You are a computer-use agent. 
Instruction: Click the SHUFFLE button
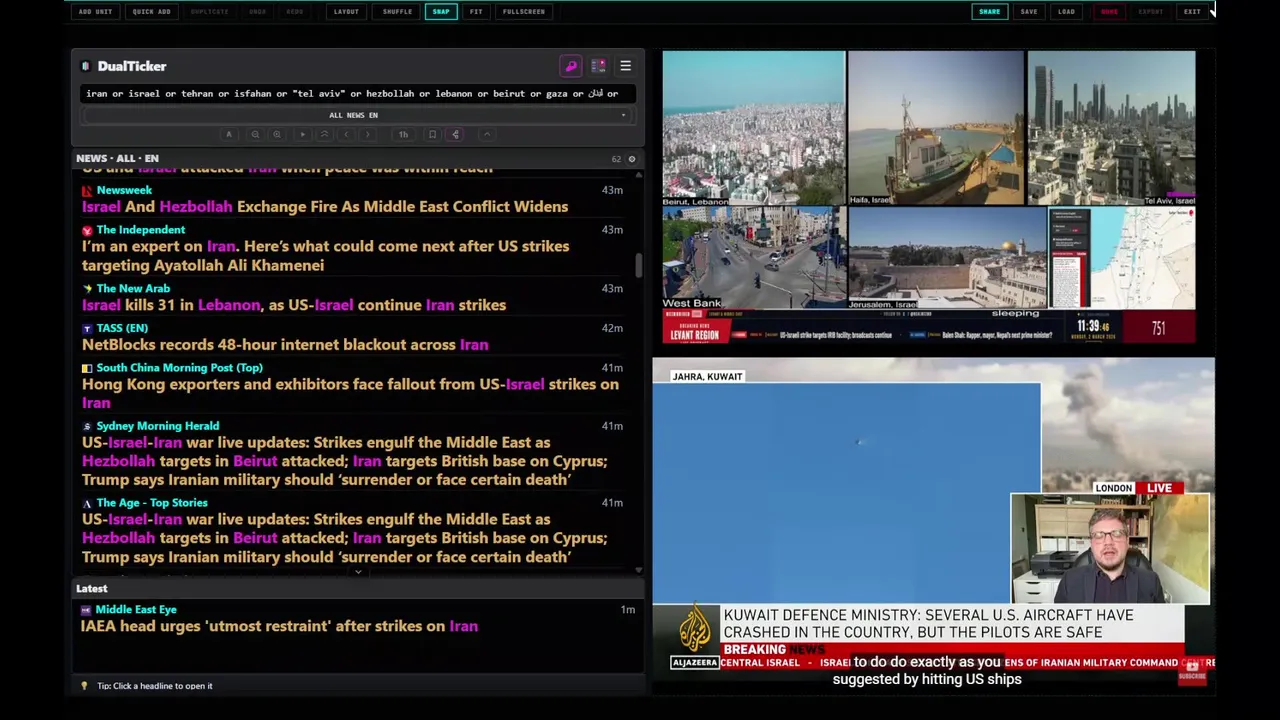(397, 12)
